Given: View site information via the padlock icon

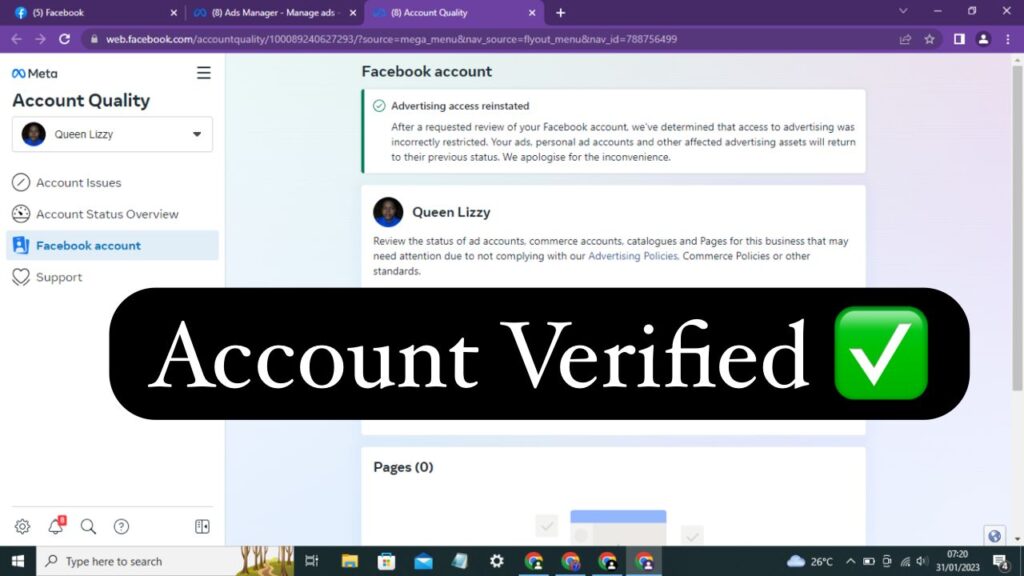Looking at the screenshot, I should click(94, 39).
